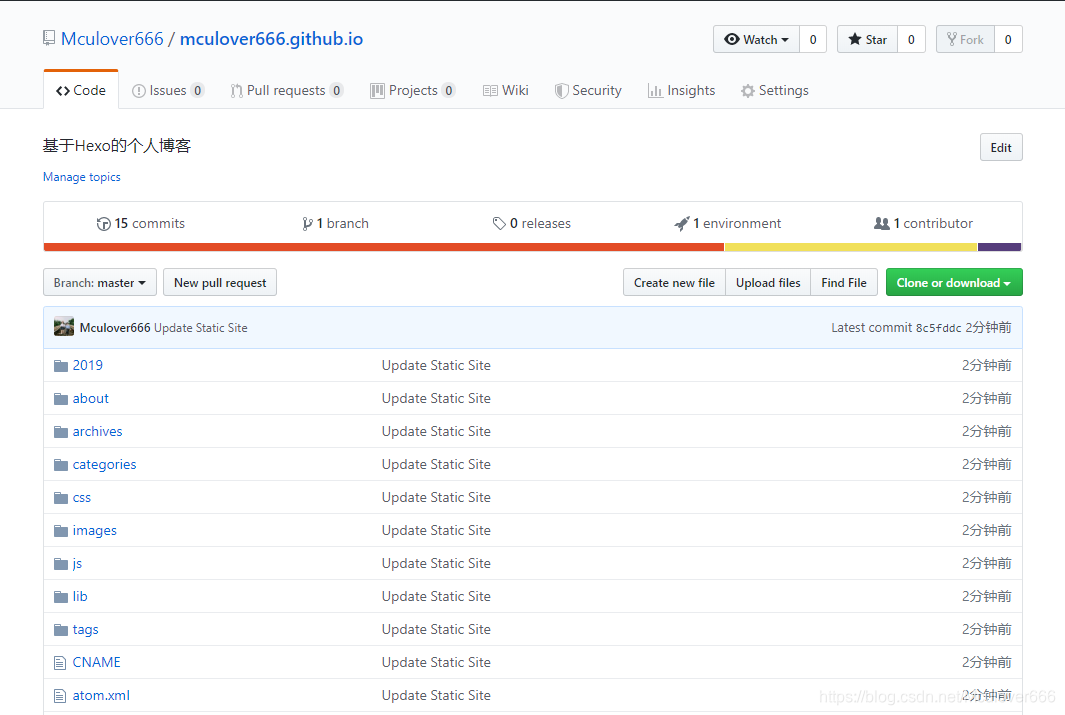Star the repository

[867, 39]
